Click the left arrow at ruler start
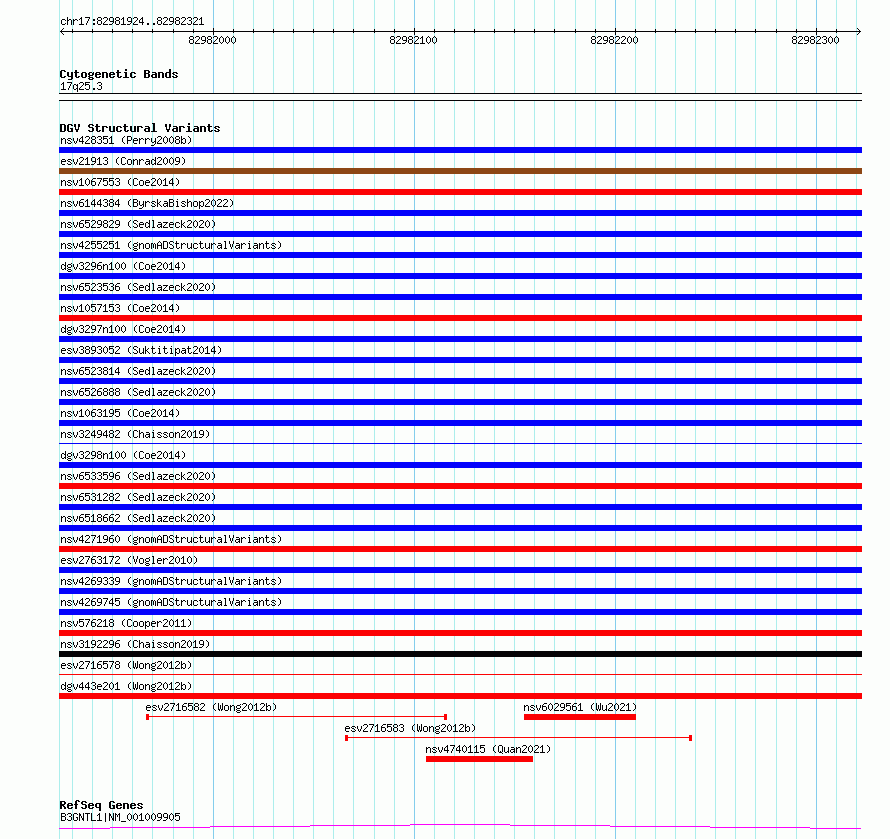The image size is (890, 839). pyautogui.click(x=62, y=31)
